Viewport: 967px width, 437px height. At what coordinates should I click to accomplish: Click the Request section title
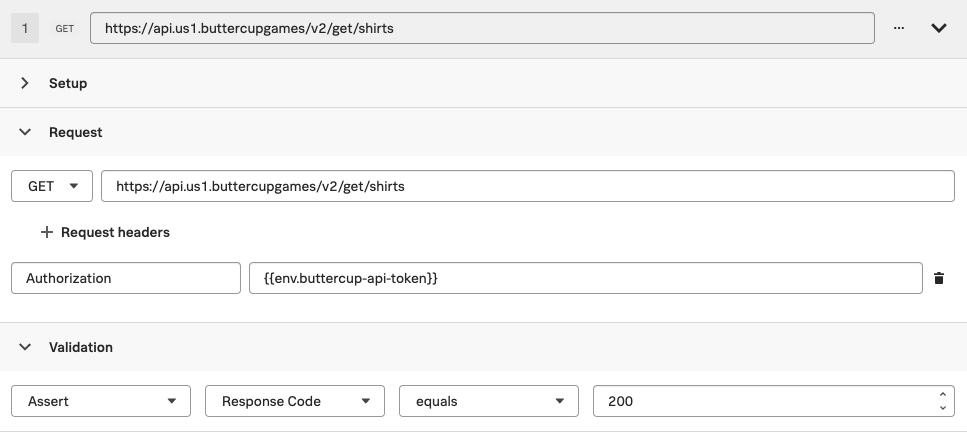click(x=75, y=132)
